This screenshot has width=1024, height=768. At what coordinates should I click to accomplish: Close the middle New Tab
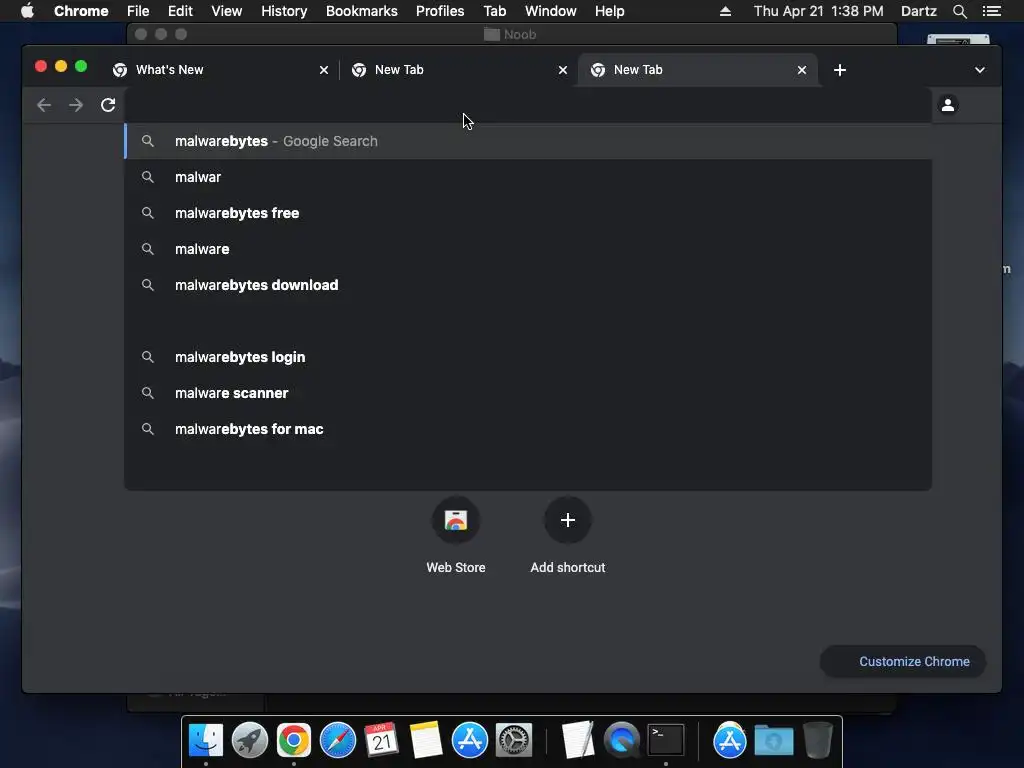click(x=563, y=70)
